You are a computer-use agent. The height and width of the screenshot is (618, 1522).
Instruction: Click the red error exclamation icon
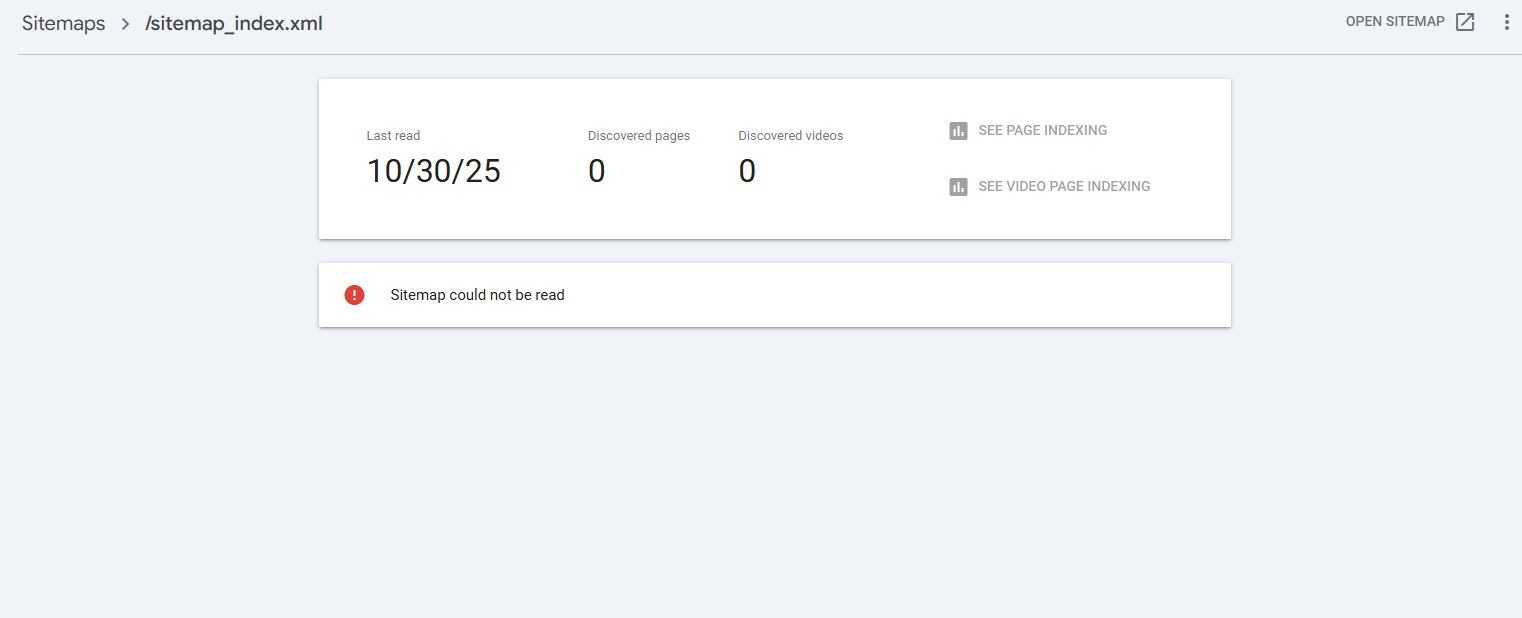(x=354, y=295)
